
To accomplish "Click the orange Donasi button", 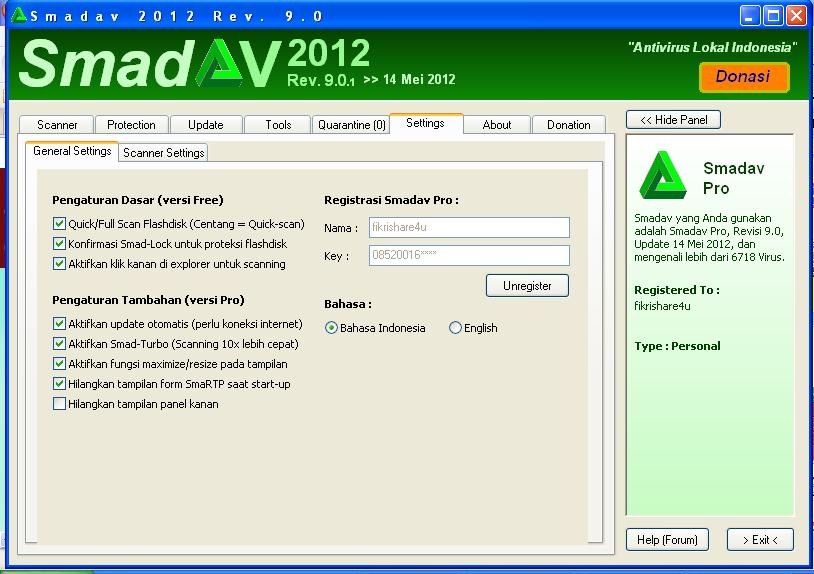I will click(x=744, y=77).
